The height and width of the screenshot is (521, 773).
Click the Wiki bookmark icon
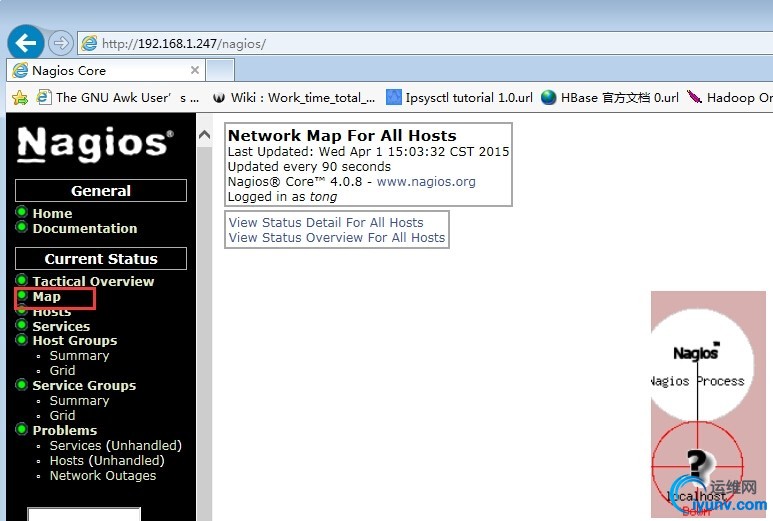[219, 98]
